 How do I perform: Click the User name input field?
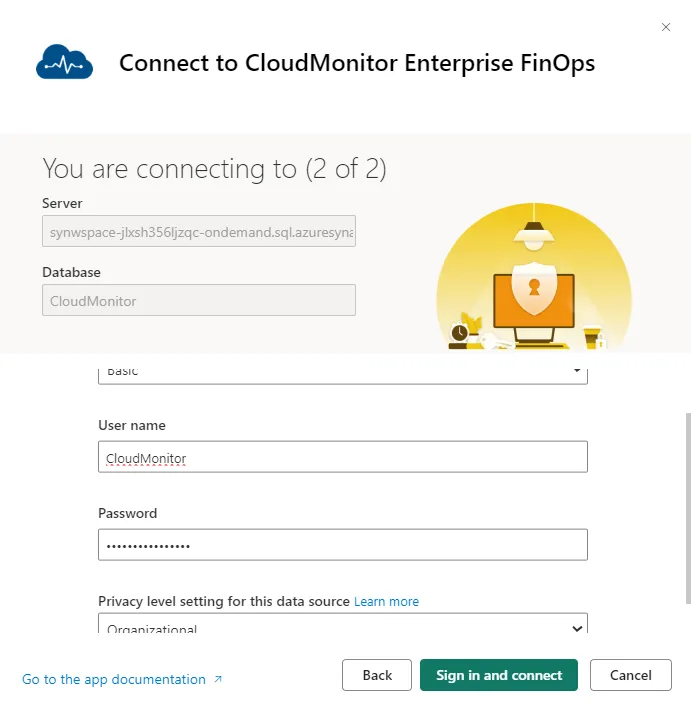(x=343, y=457)
